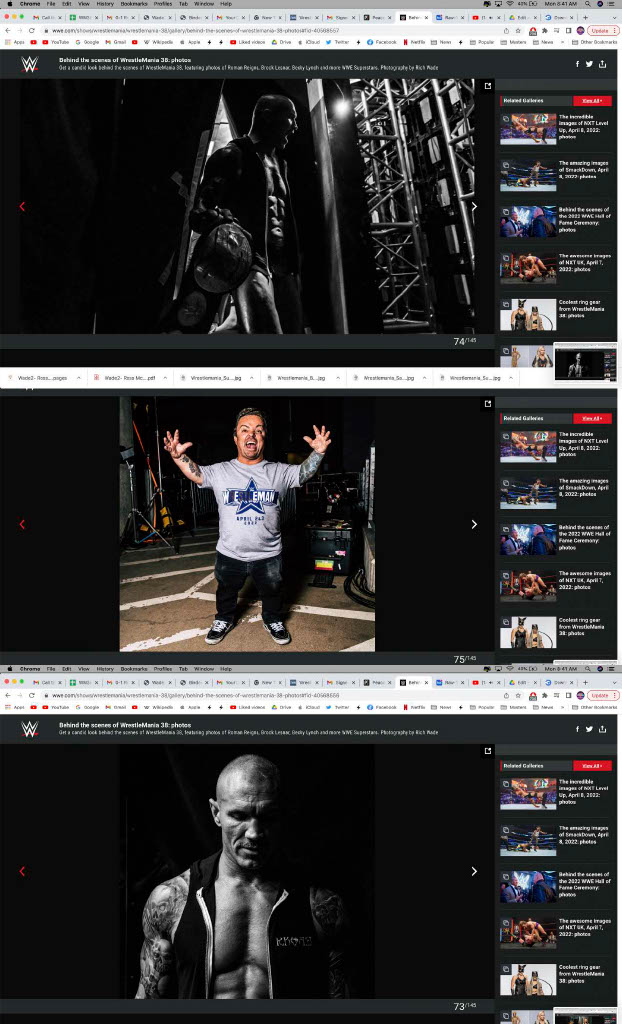Select the Hall of Fame Ceremony thumbnail beside photo 73
The image size is (622, 1024).
(x=528, y=887)
